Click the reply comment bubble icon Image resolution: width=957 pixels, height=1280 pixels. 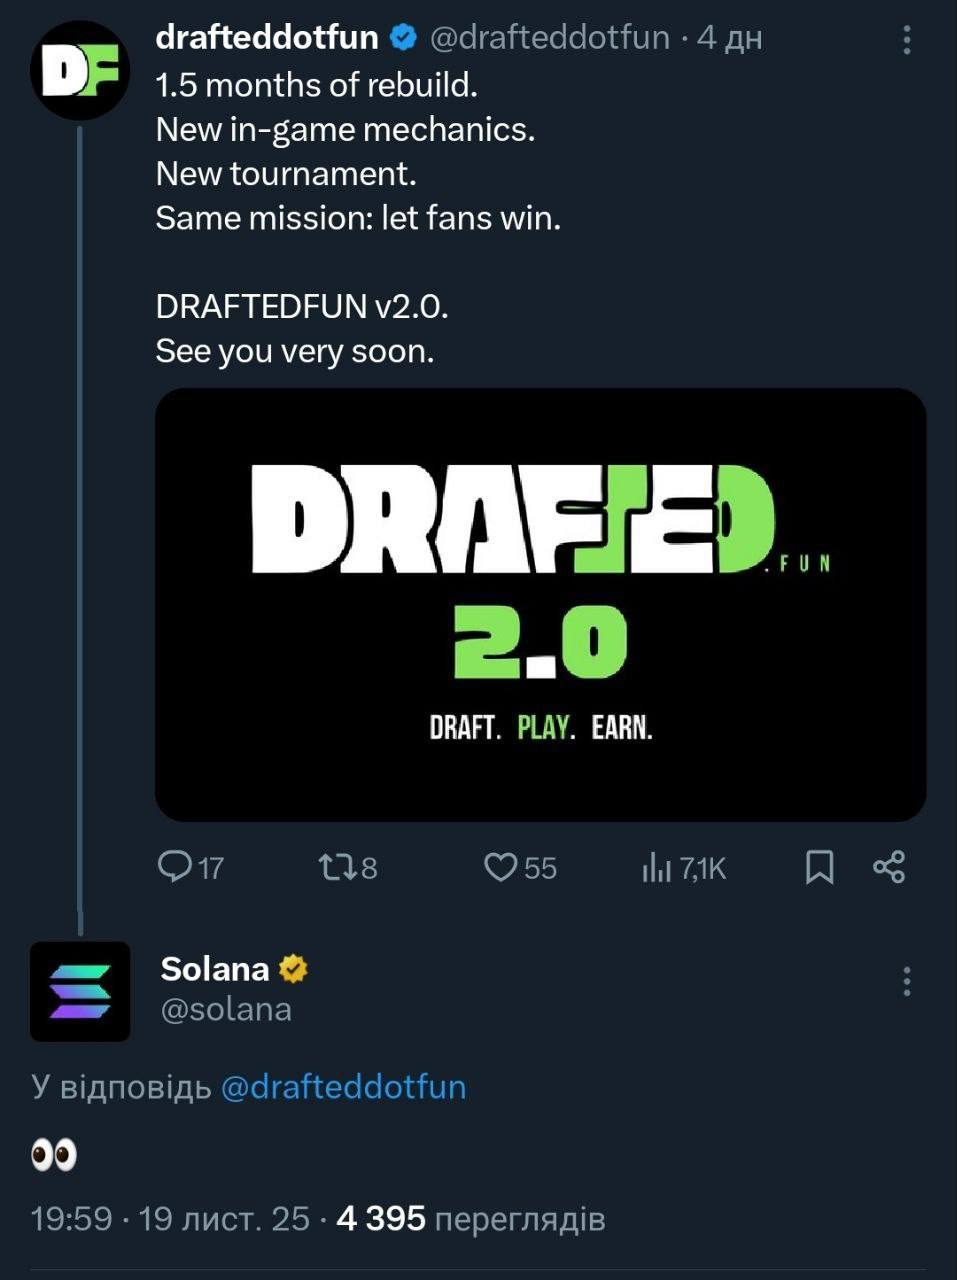[x=175, y=866]
